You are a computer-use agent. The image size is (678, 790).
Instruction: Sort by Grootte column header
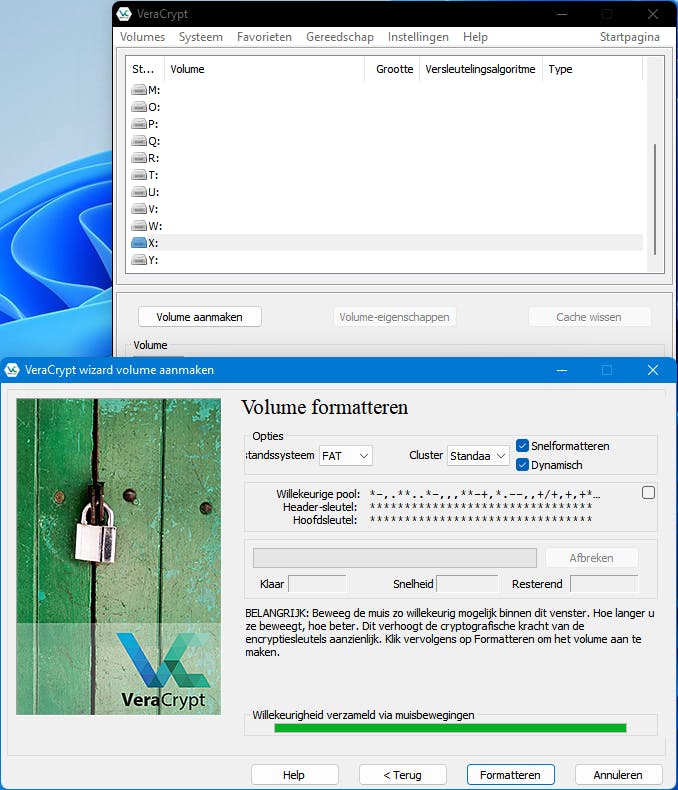(x=392, y=69)
